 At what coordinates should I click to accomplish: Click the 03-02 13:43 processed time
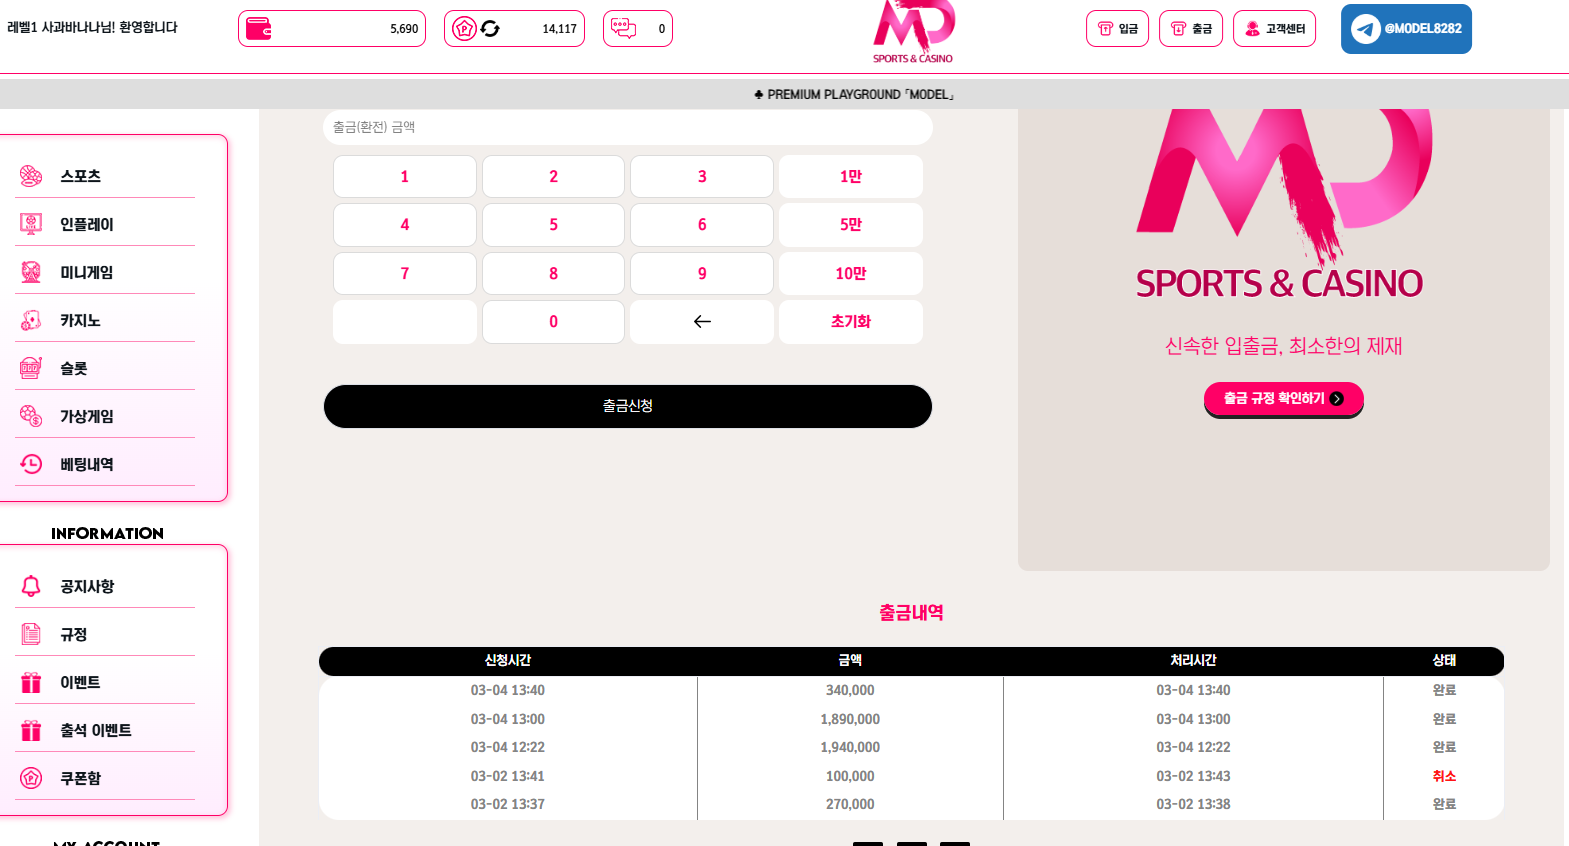(1193, 776)
